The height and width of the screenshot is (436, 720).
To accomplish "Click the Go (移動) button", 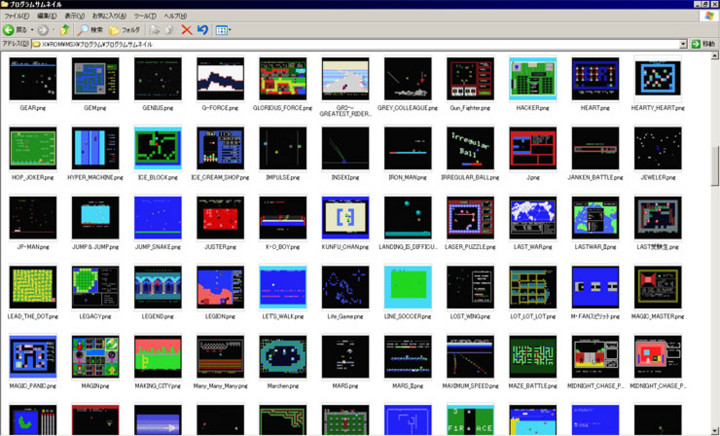I will [x=703, y=44].
